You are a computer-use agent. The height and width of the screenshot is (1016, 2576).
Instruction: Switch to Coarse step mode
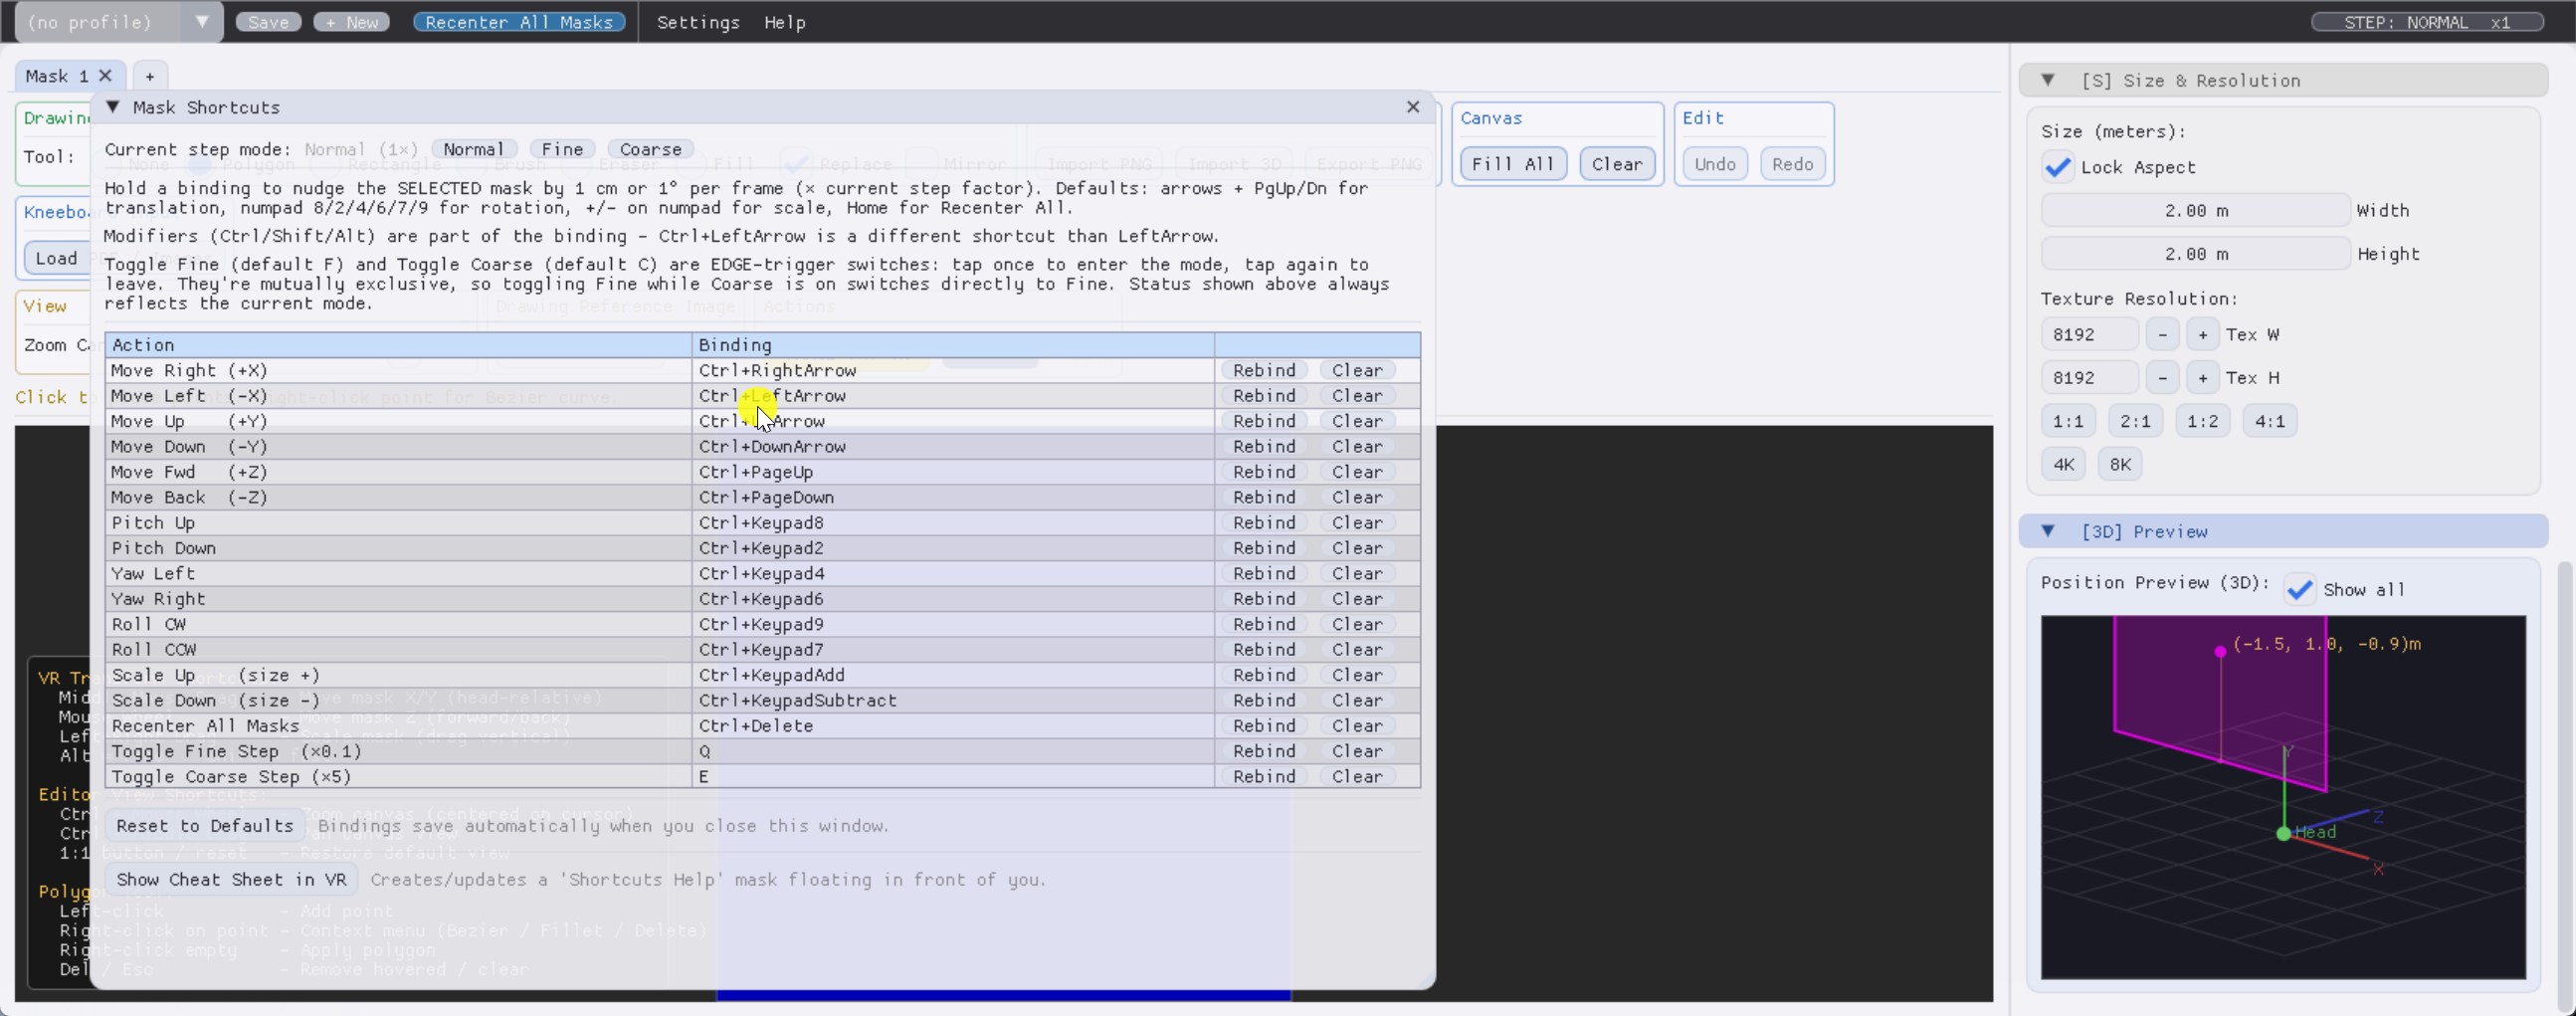click(x=650, y=148)
